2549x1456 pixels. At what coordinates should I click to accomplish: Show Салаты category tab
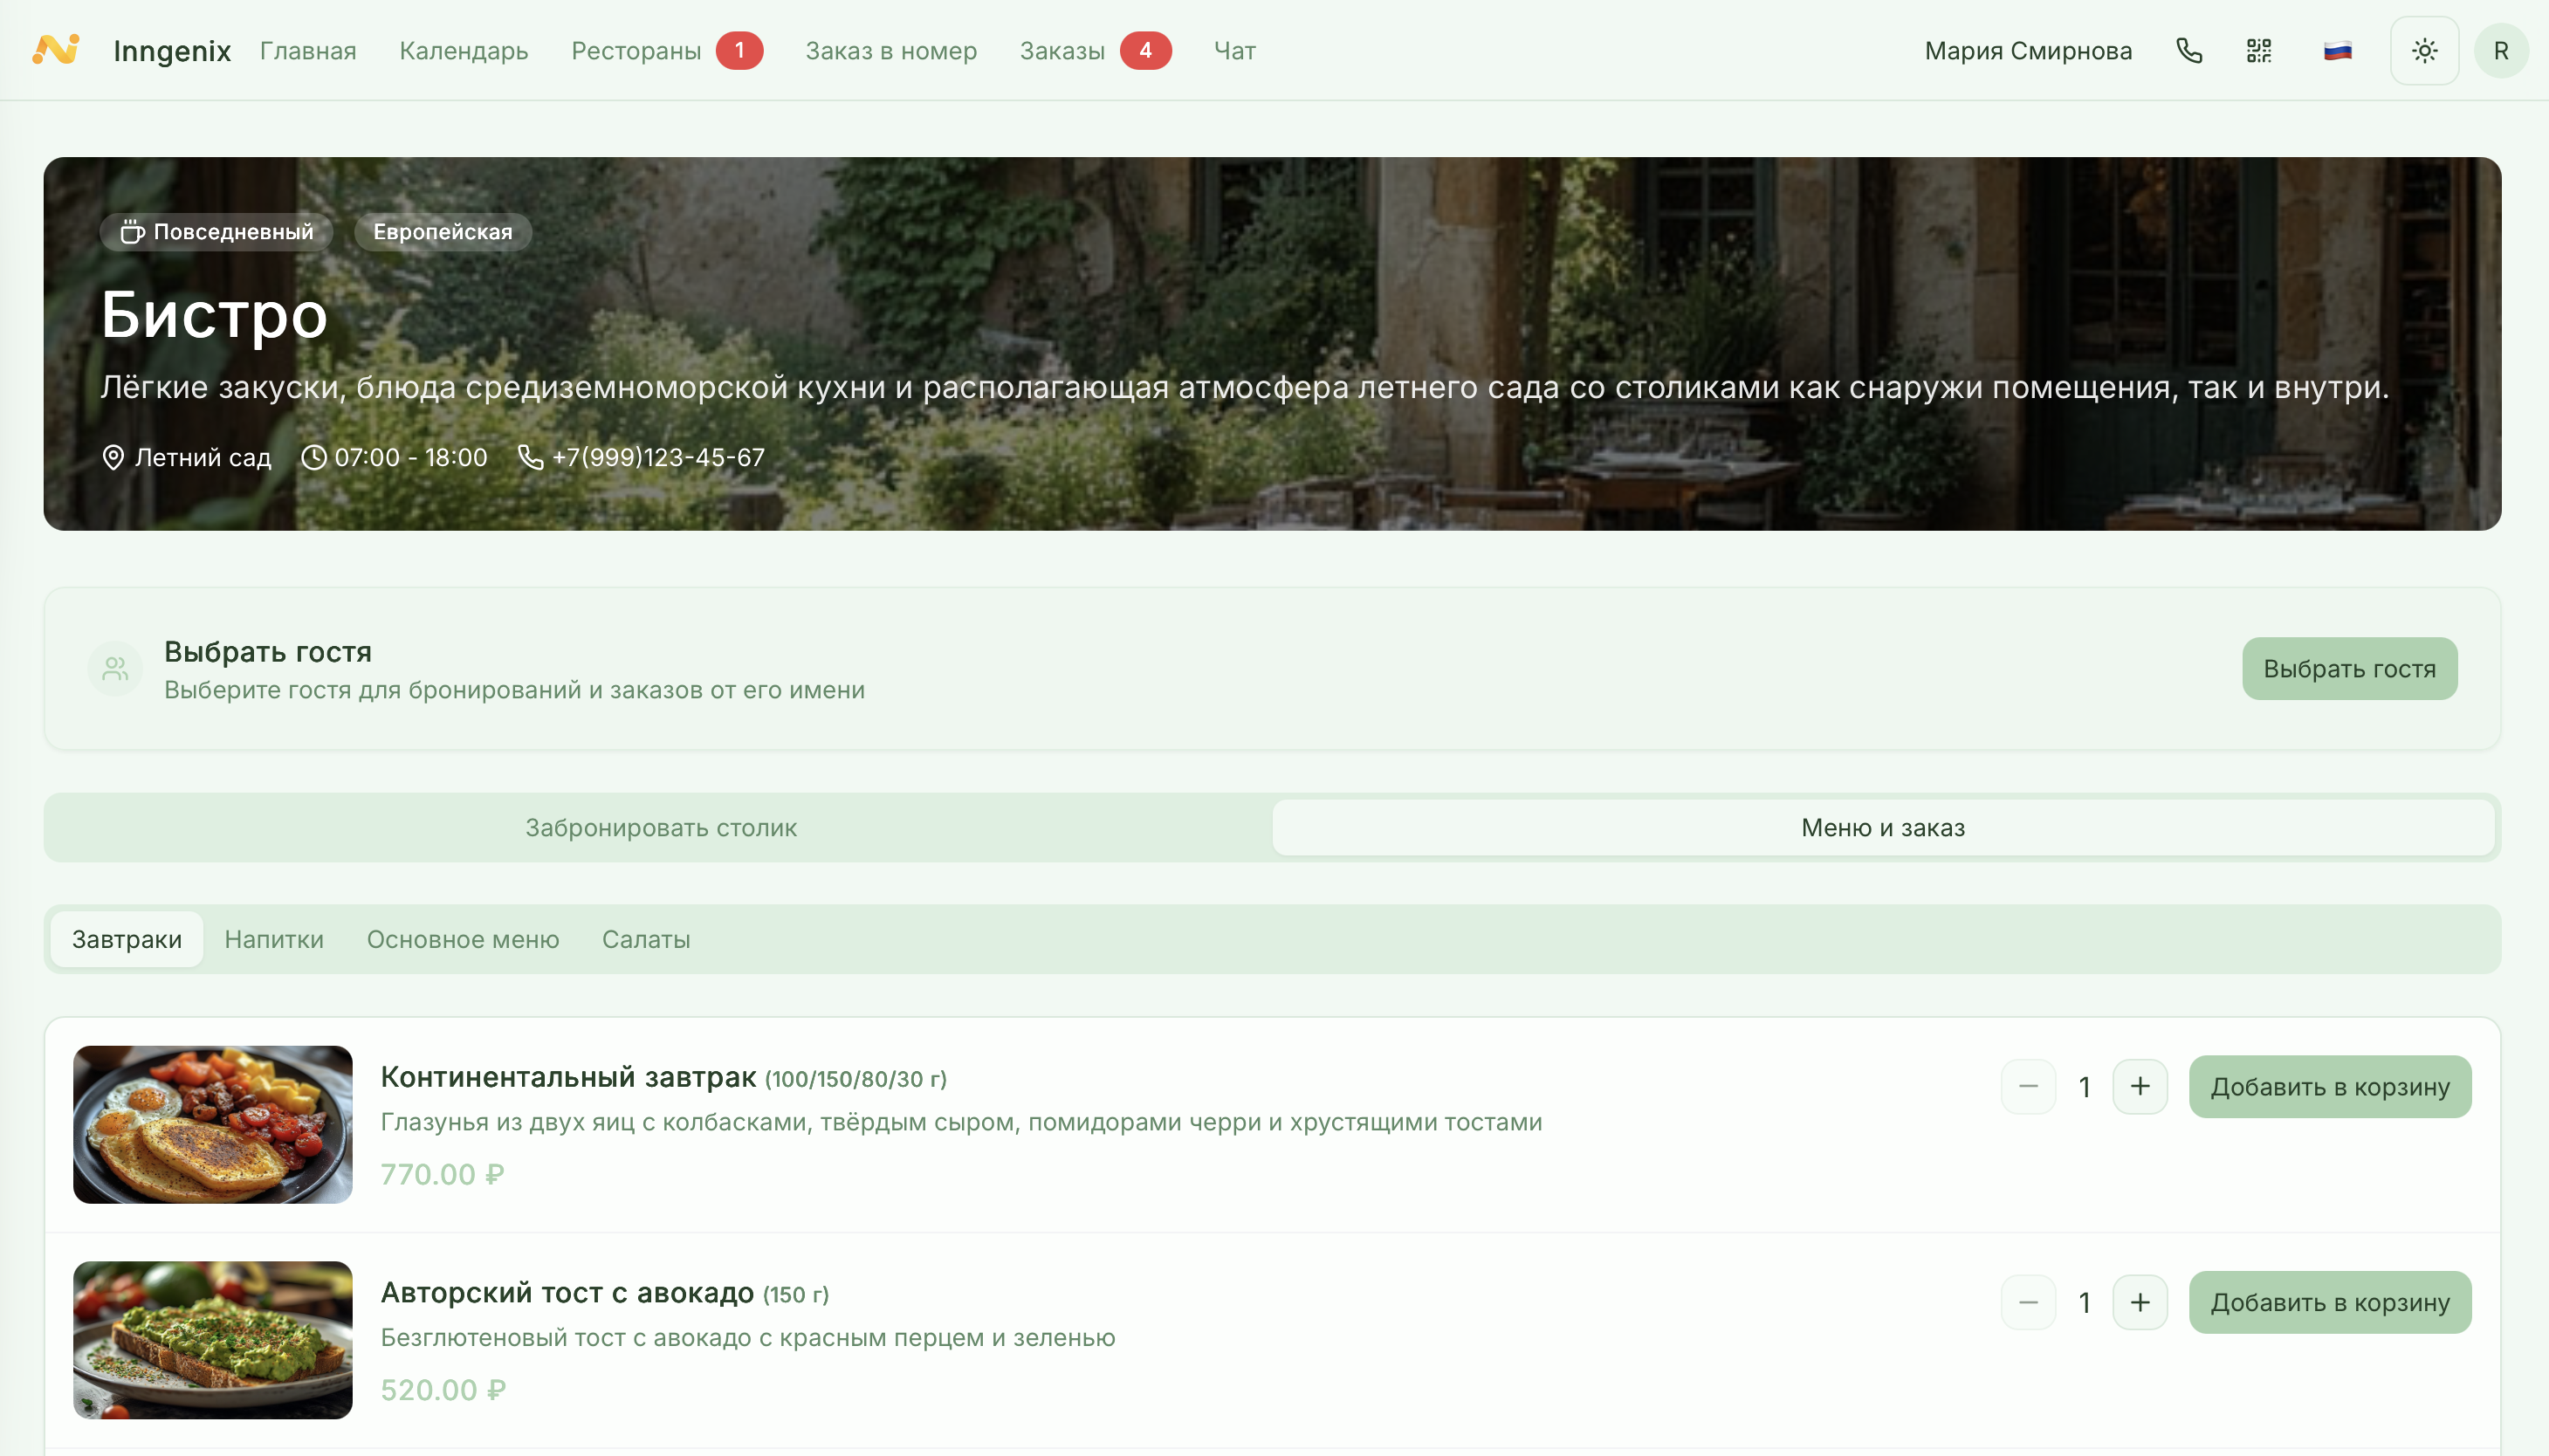point(646,939)
